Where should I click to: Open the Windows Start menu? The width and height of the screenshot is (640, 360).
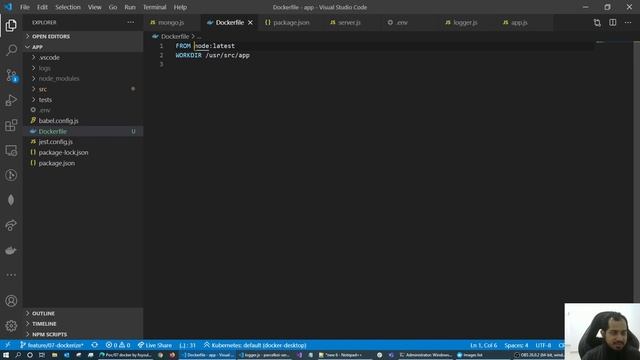pyautogui.click(x=6, y=355)
